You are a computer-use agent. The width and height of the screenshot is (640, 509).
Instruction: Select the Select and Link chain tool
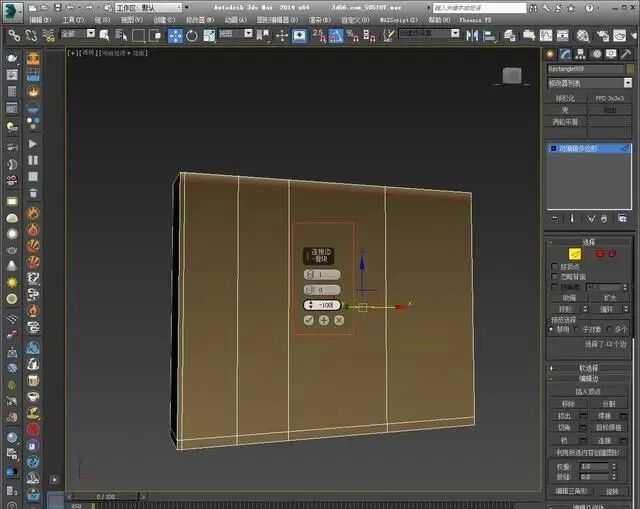[14, 36]
